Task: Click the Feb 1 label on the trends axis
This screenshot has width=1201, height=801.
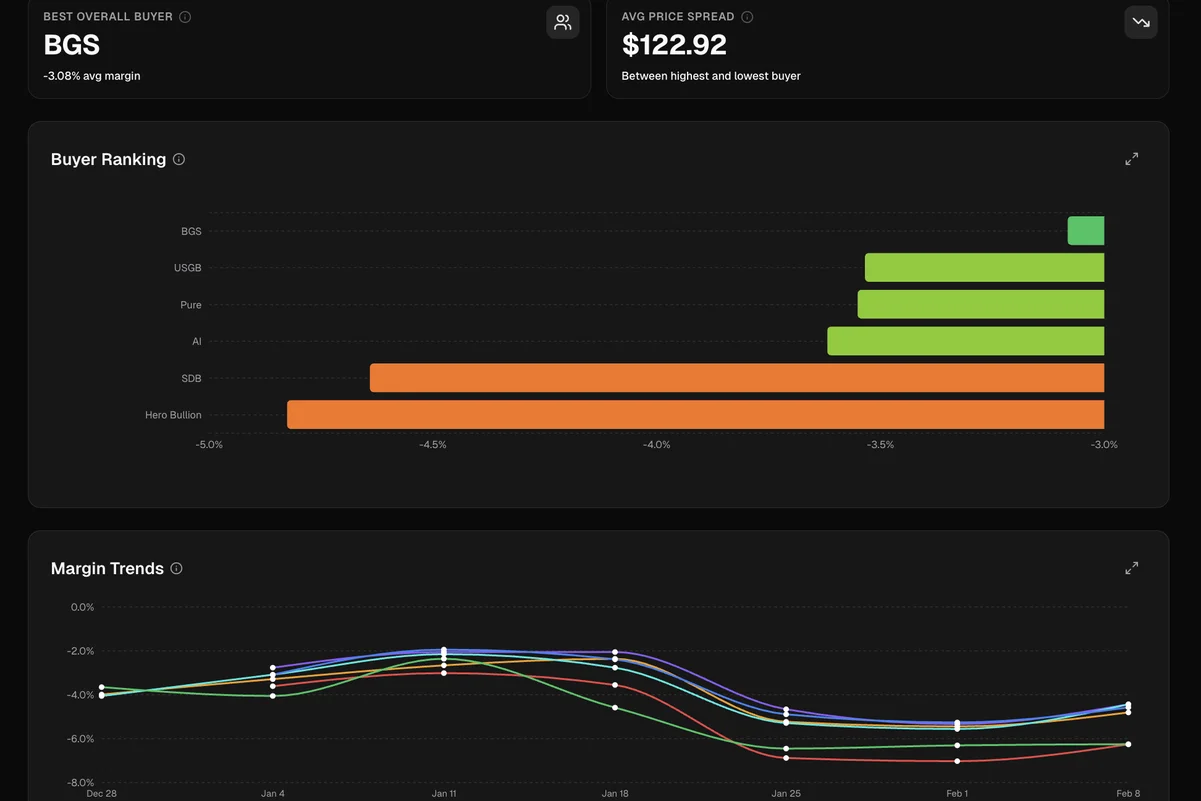Action: 957,793
